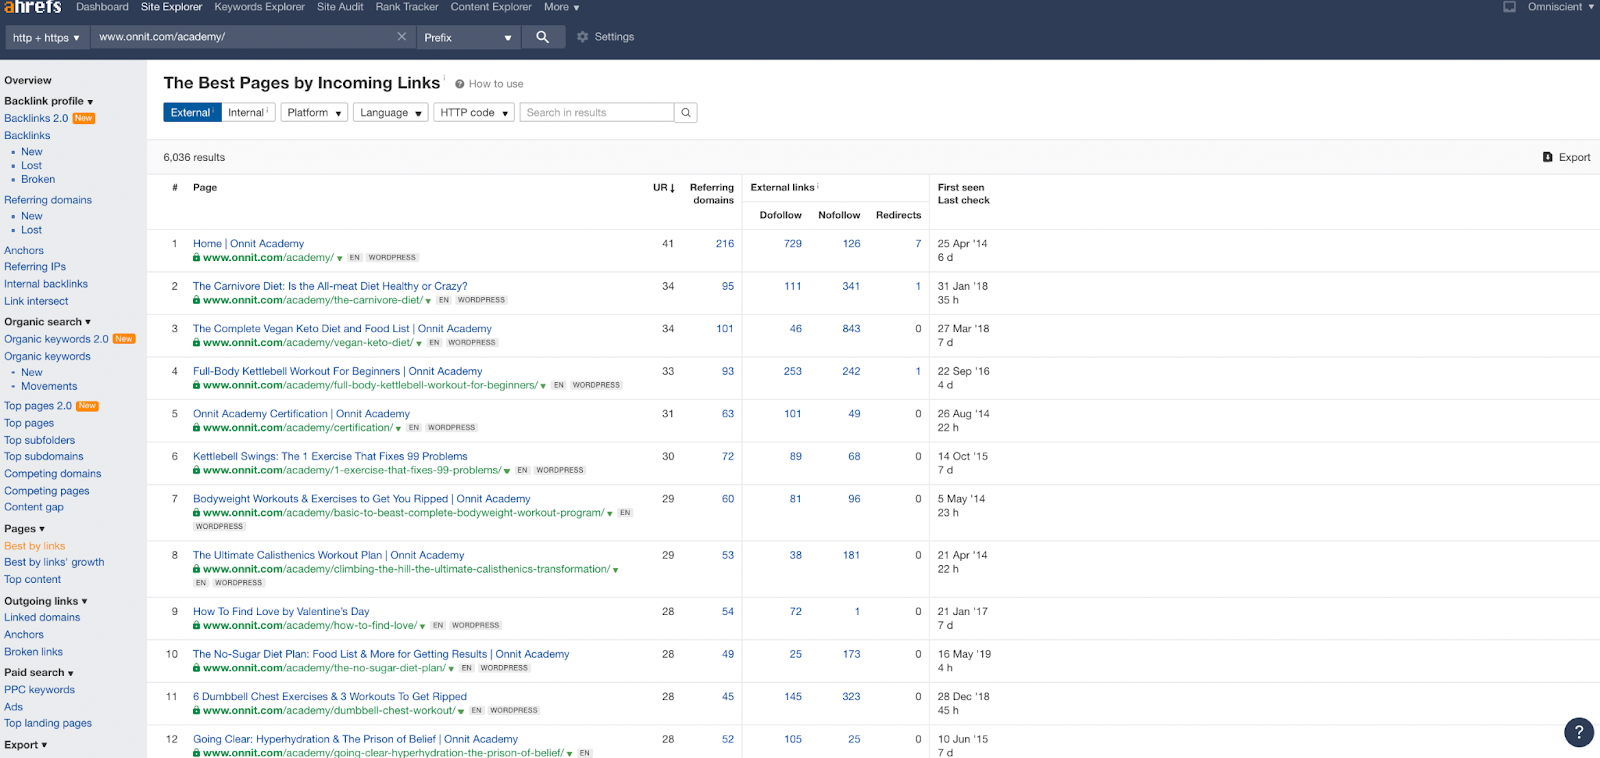Go to Rank Tracker in navigation

[406, 7]
